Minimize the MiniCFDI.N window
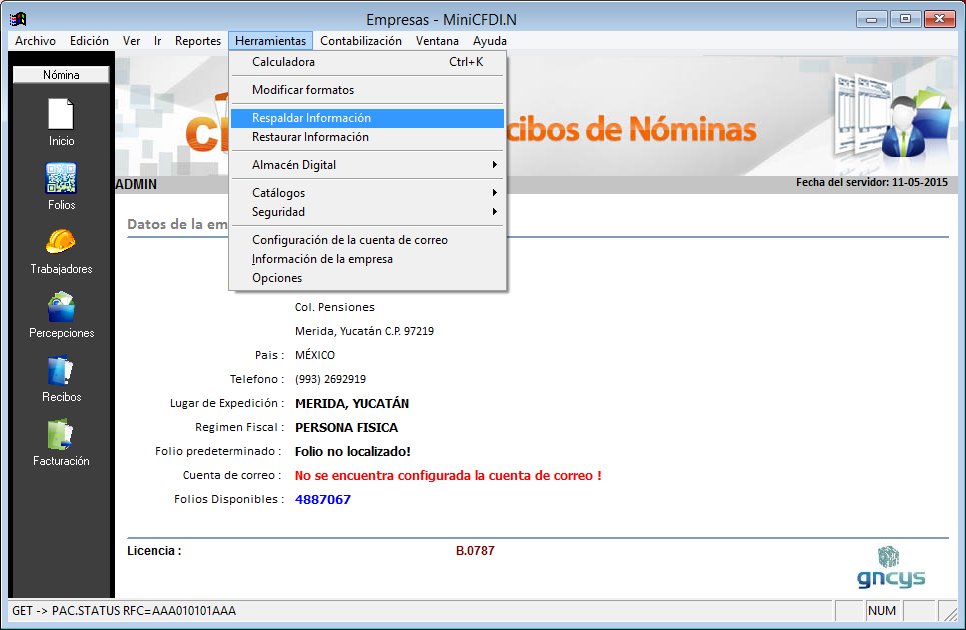 coord(871,19)
